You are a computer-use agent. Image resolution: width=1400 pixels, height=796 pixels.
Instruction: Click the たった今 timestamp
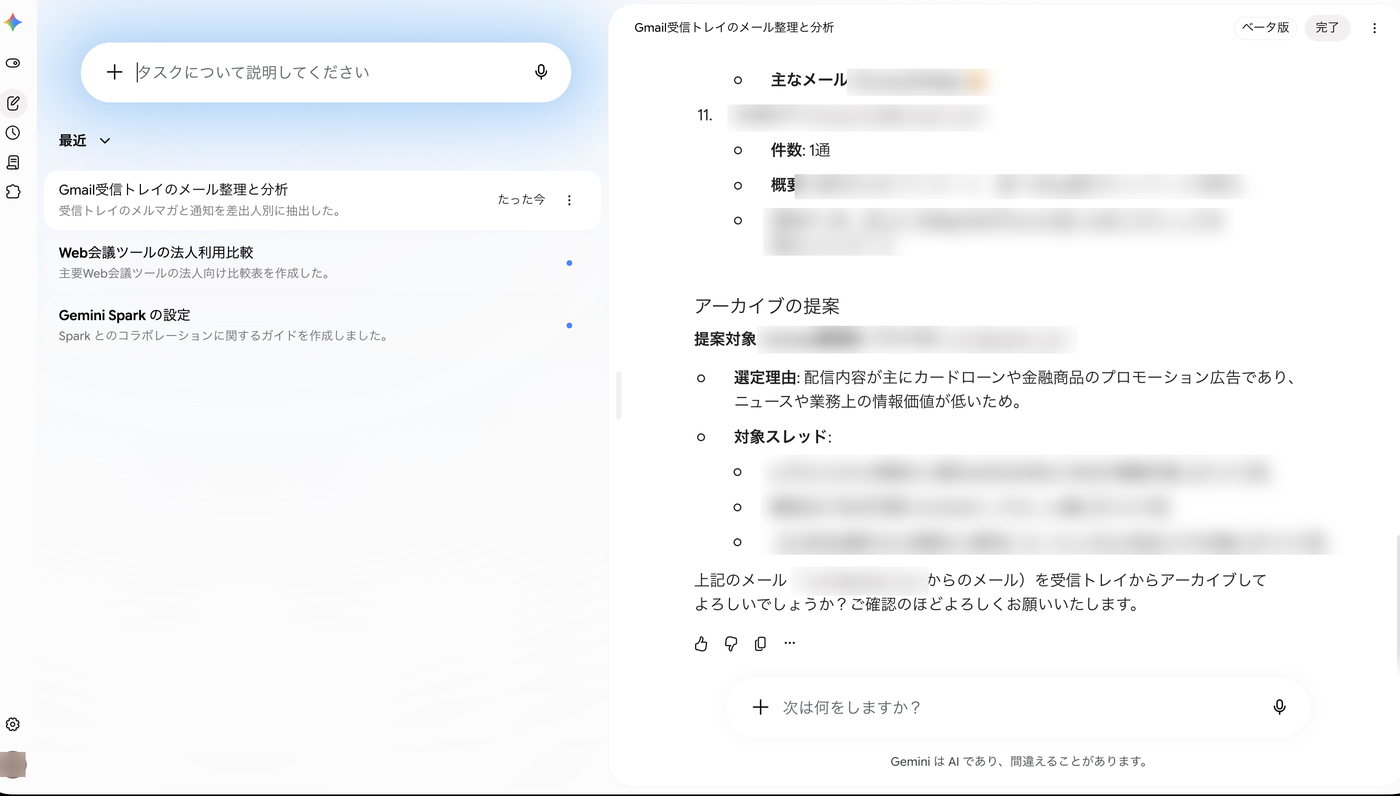click(x=521, y=200)
